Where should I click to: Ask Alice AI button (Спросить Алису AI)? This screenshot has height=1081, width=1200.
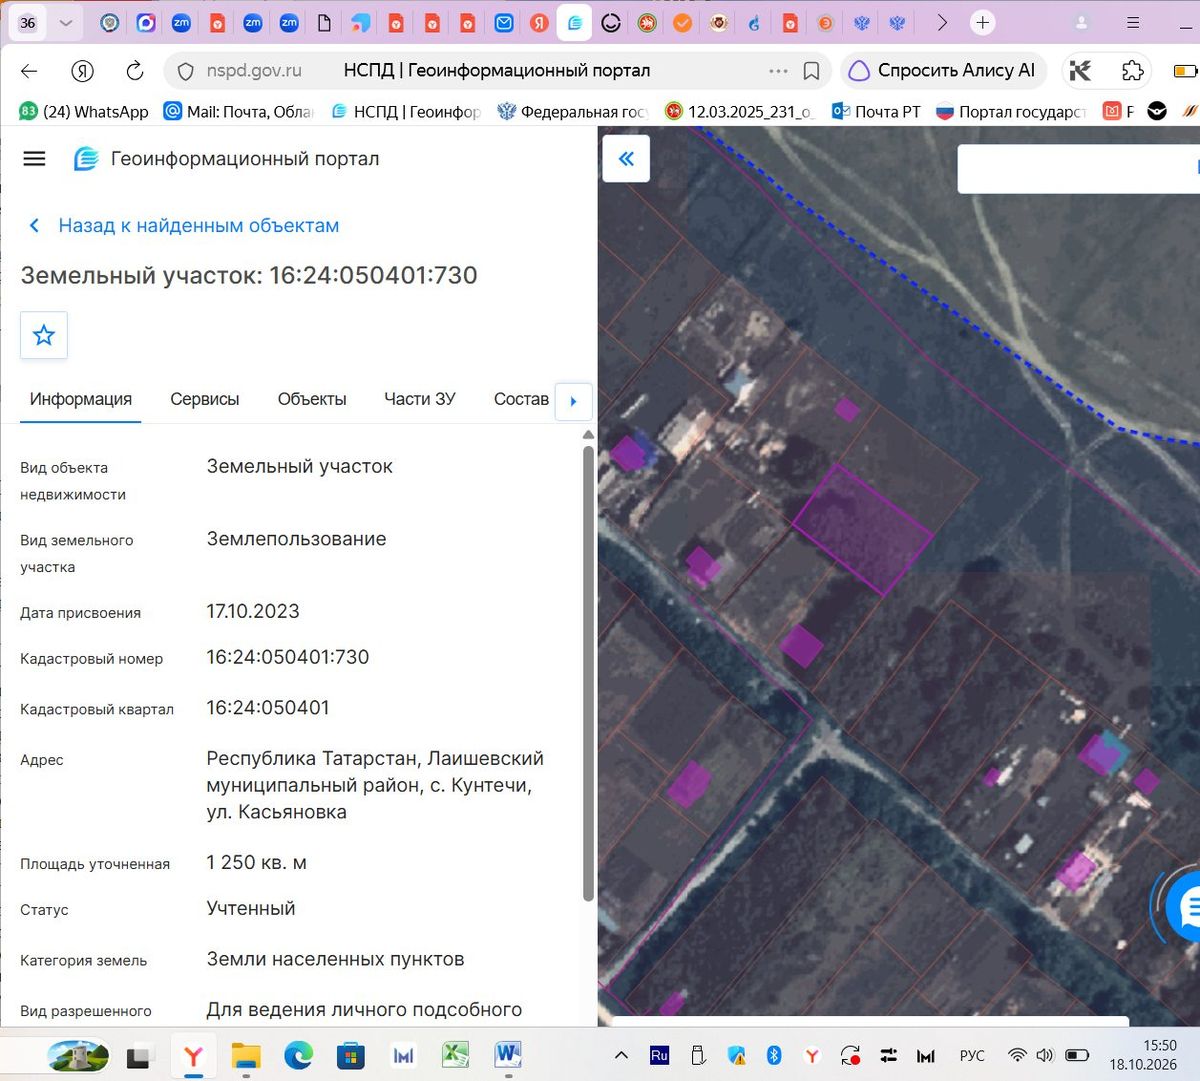[944, 70]
